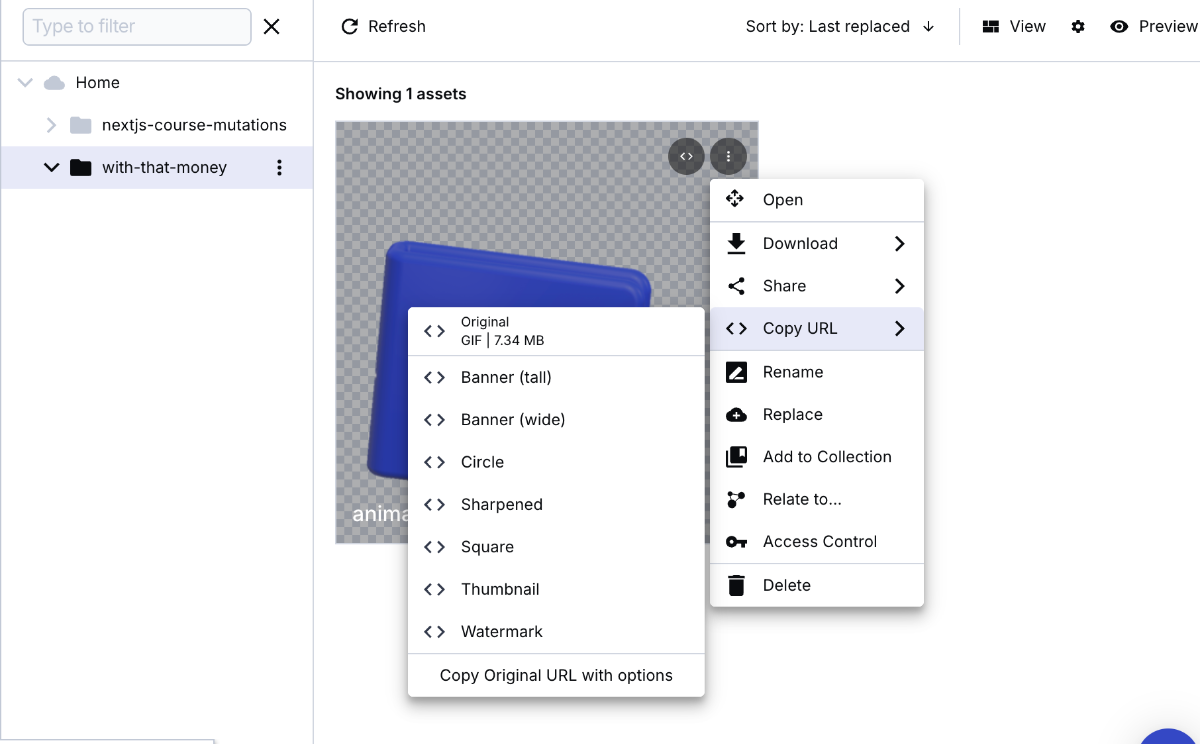
Task: Open Access Control from the menu
Action: [x=817, y=542]
